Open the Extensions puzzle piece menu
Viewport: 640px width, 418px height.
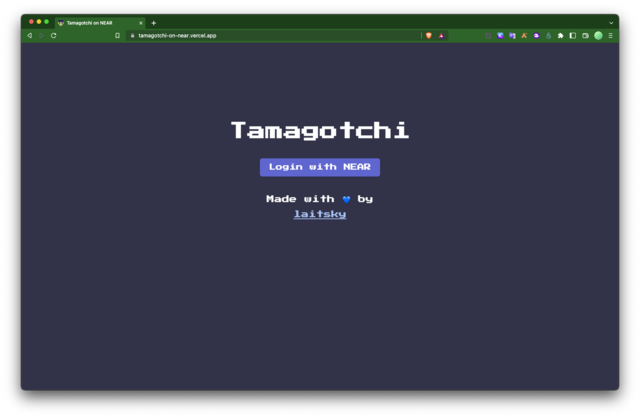[560, 36]
